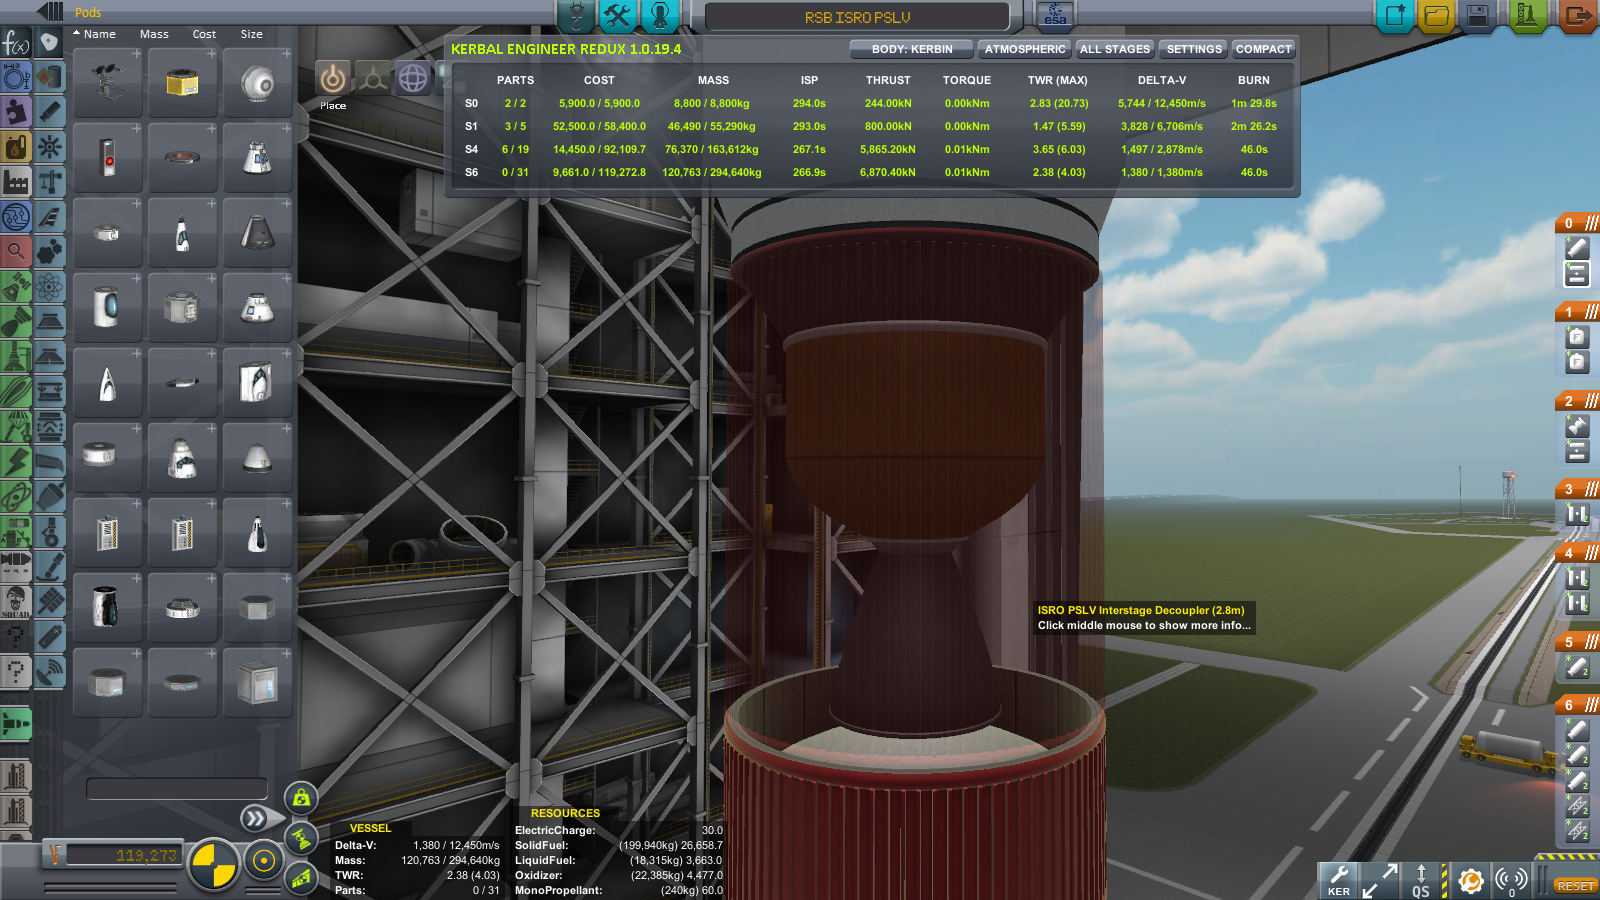Toggle ALL STAGES display

coord(1115,49)
